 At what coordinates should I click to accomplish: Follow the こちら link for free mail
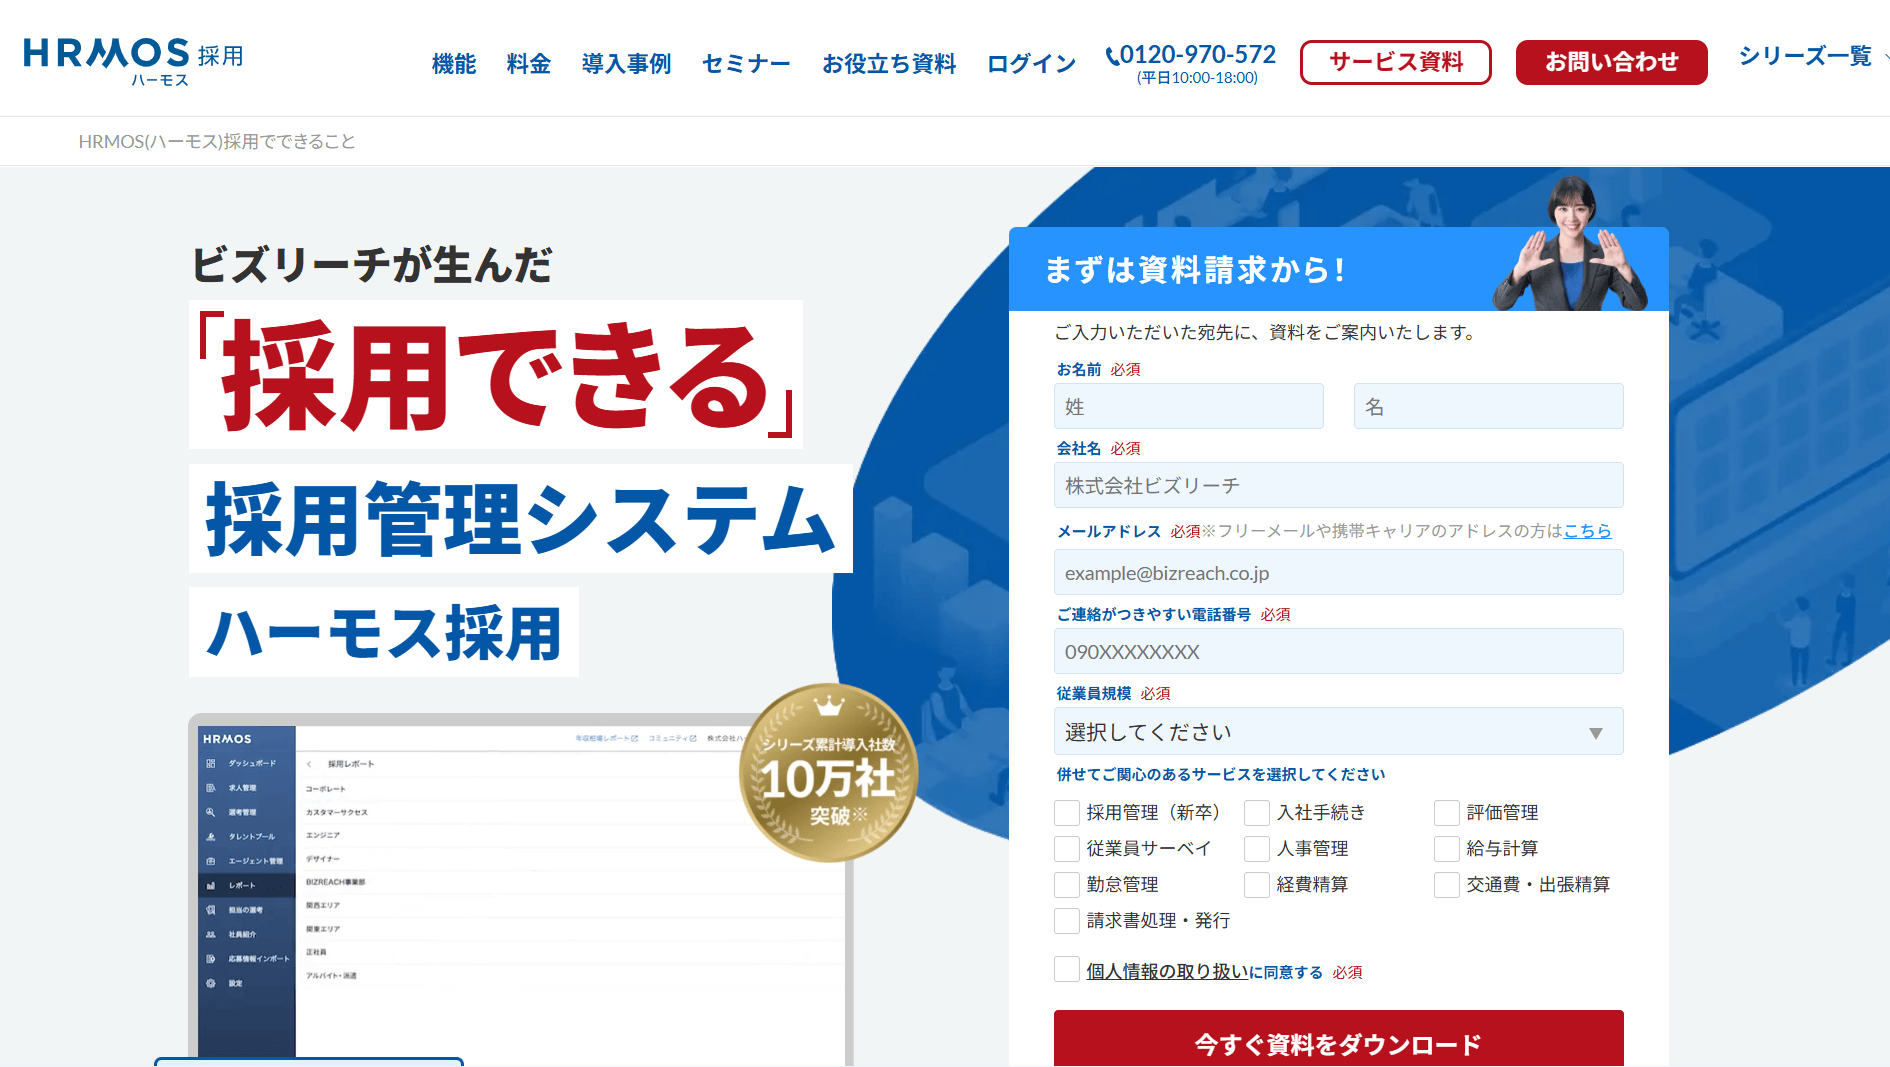[1588, 531]
